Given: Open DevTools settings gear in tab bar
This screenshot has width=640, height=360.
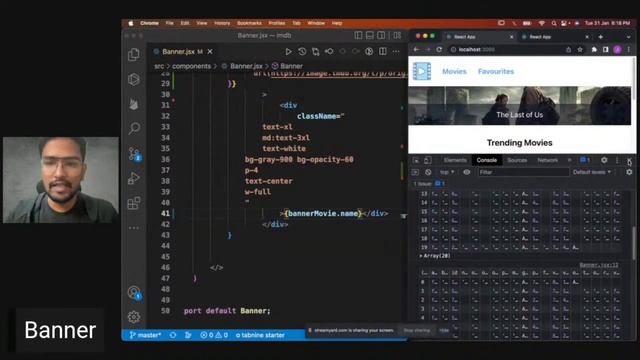Looking at the screenshot, I should tap(604, 160).
